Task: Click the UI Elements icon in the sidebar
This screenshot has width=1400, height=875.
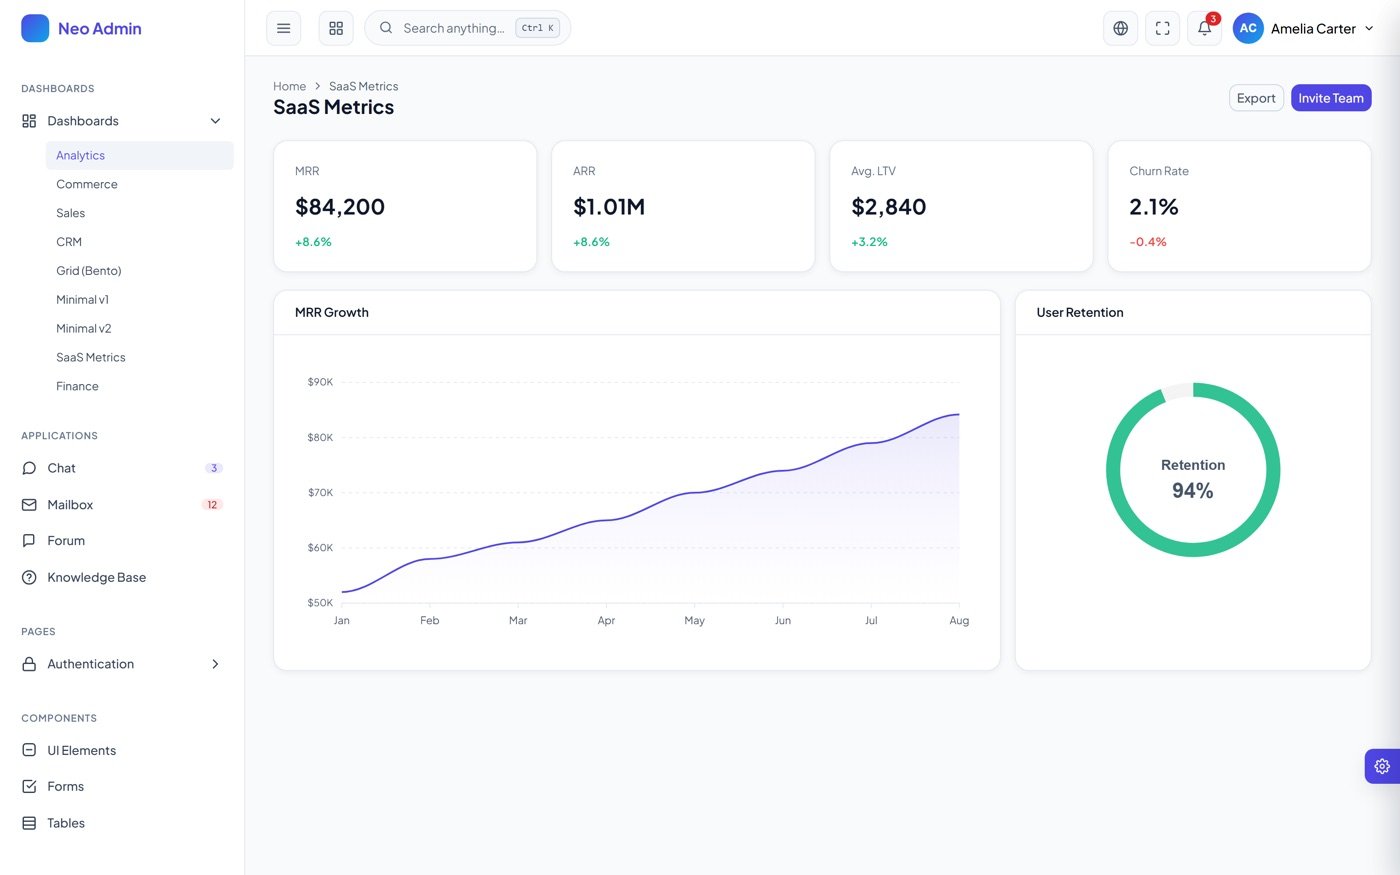Action: pos(29,750)
